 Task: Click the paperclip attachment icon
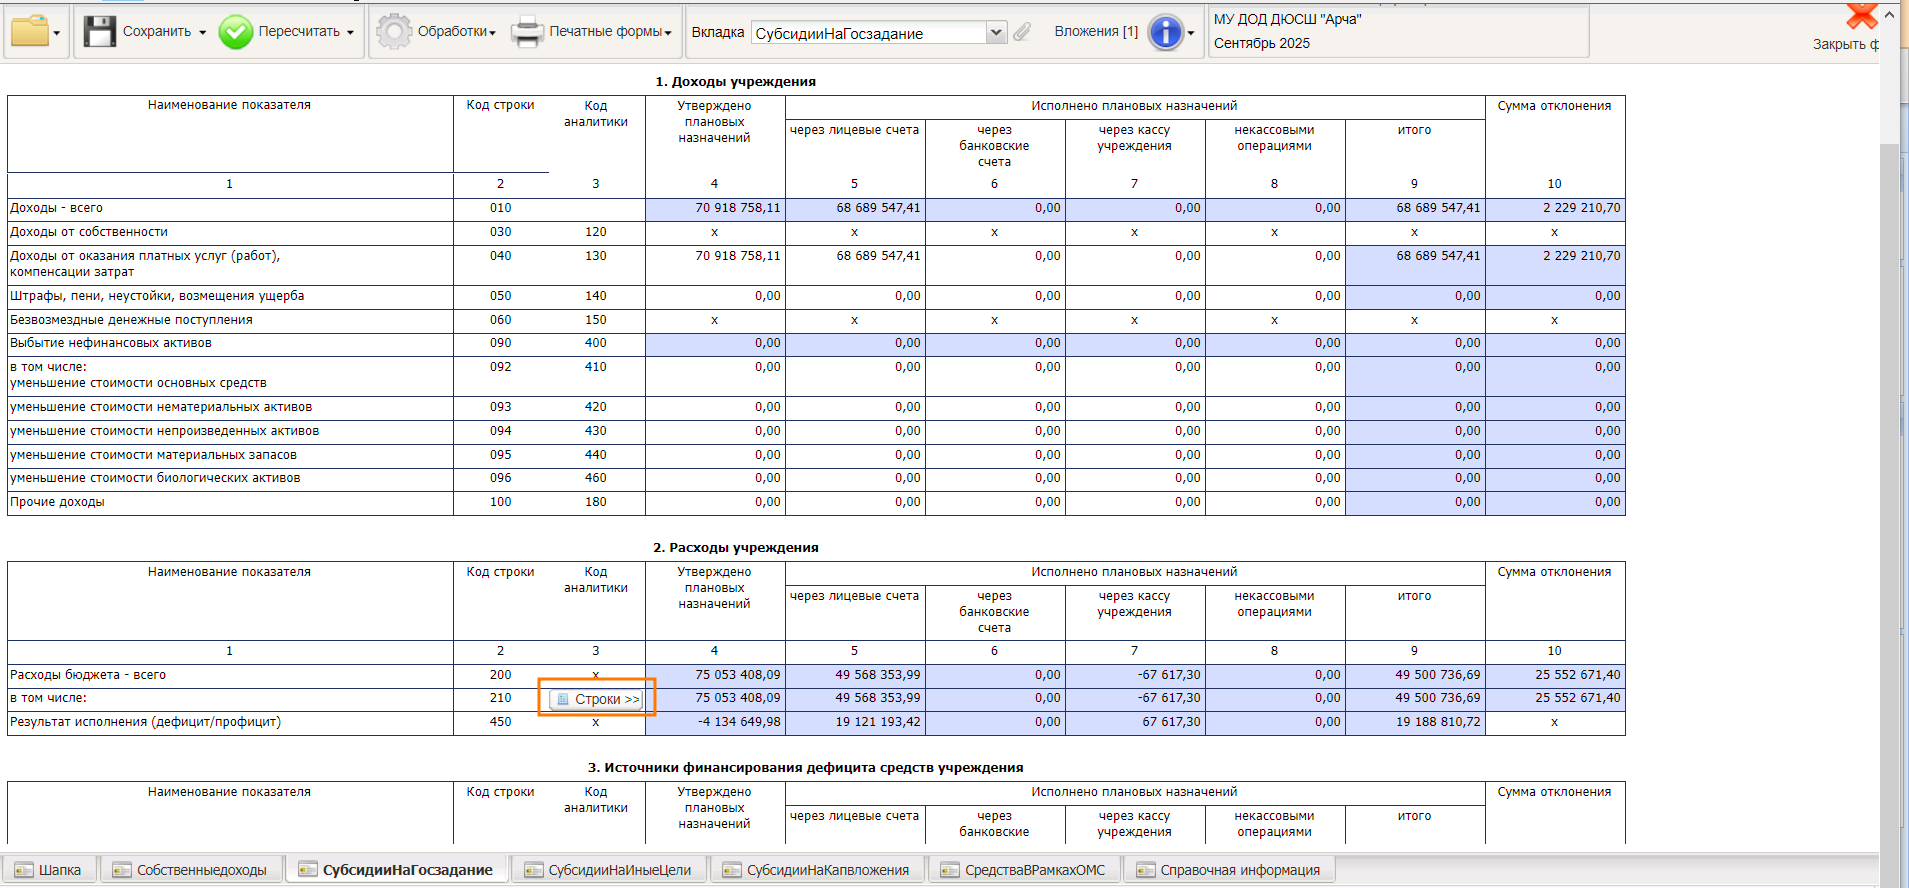(x=1022, y=32)
